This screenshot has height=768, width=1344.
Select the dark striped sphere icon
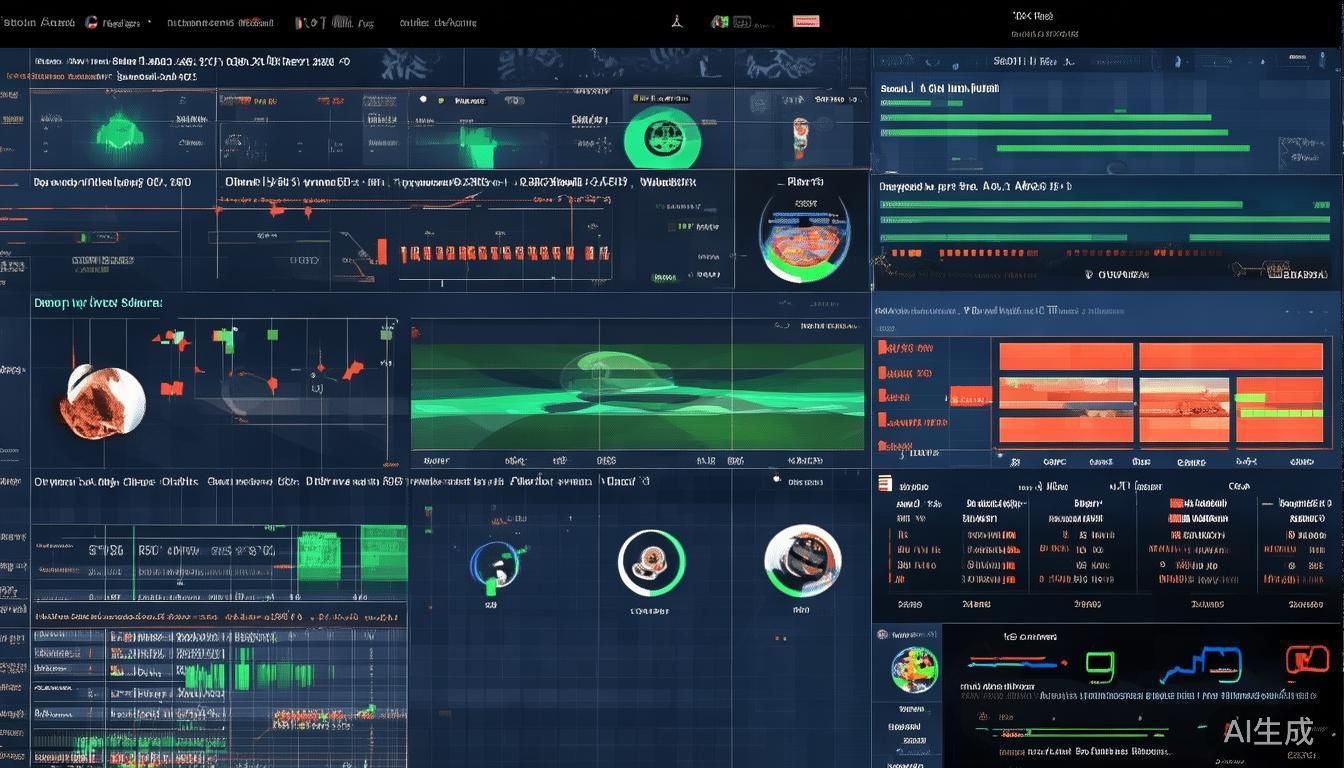coord(802,560)
